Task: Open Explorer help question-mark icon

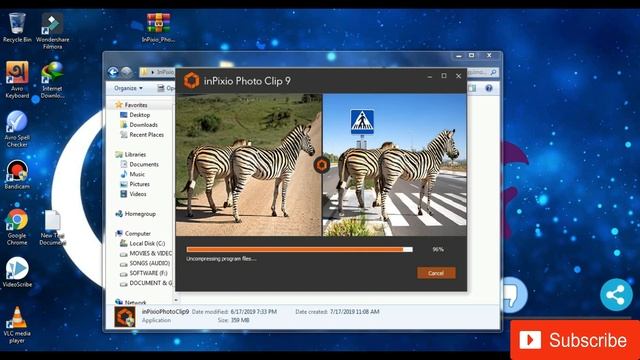Action: [x=489, y=88]
